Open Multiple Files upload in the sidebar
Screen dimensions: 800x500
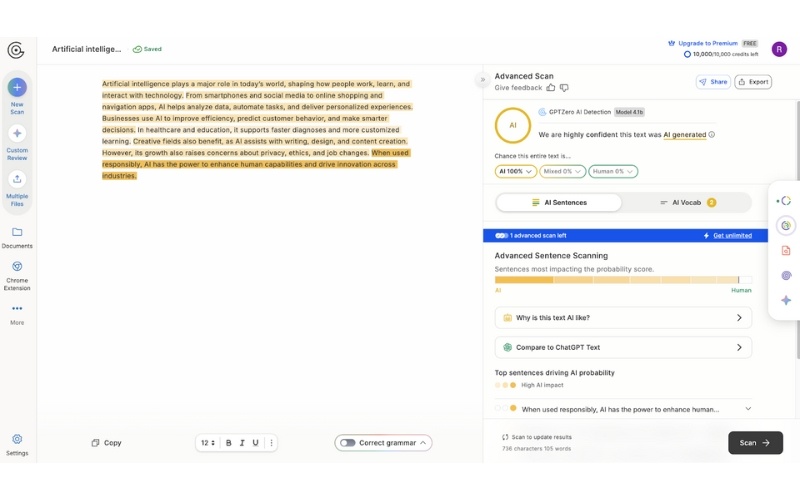pos(17,188)
